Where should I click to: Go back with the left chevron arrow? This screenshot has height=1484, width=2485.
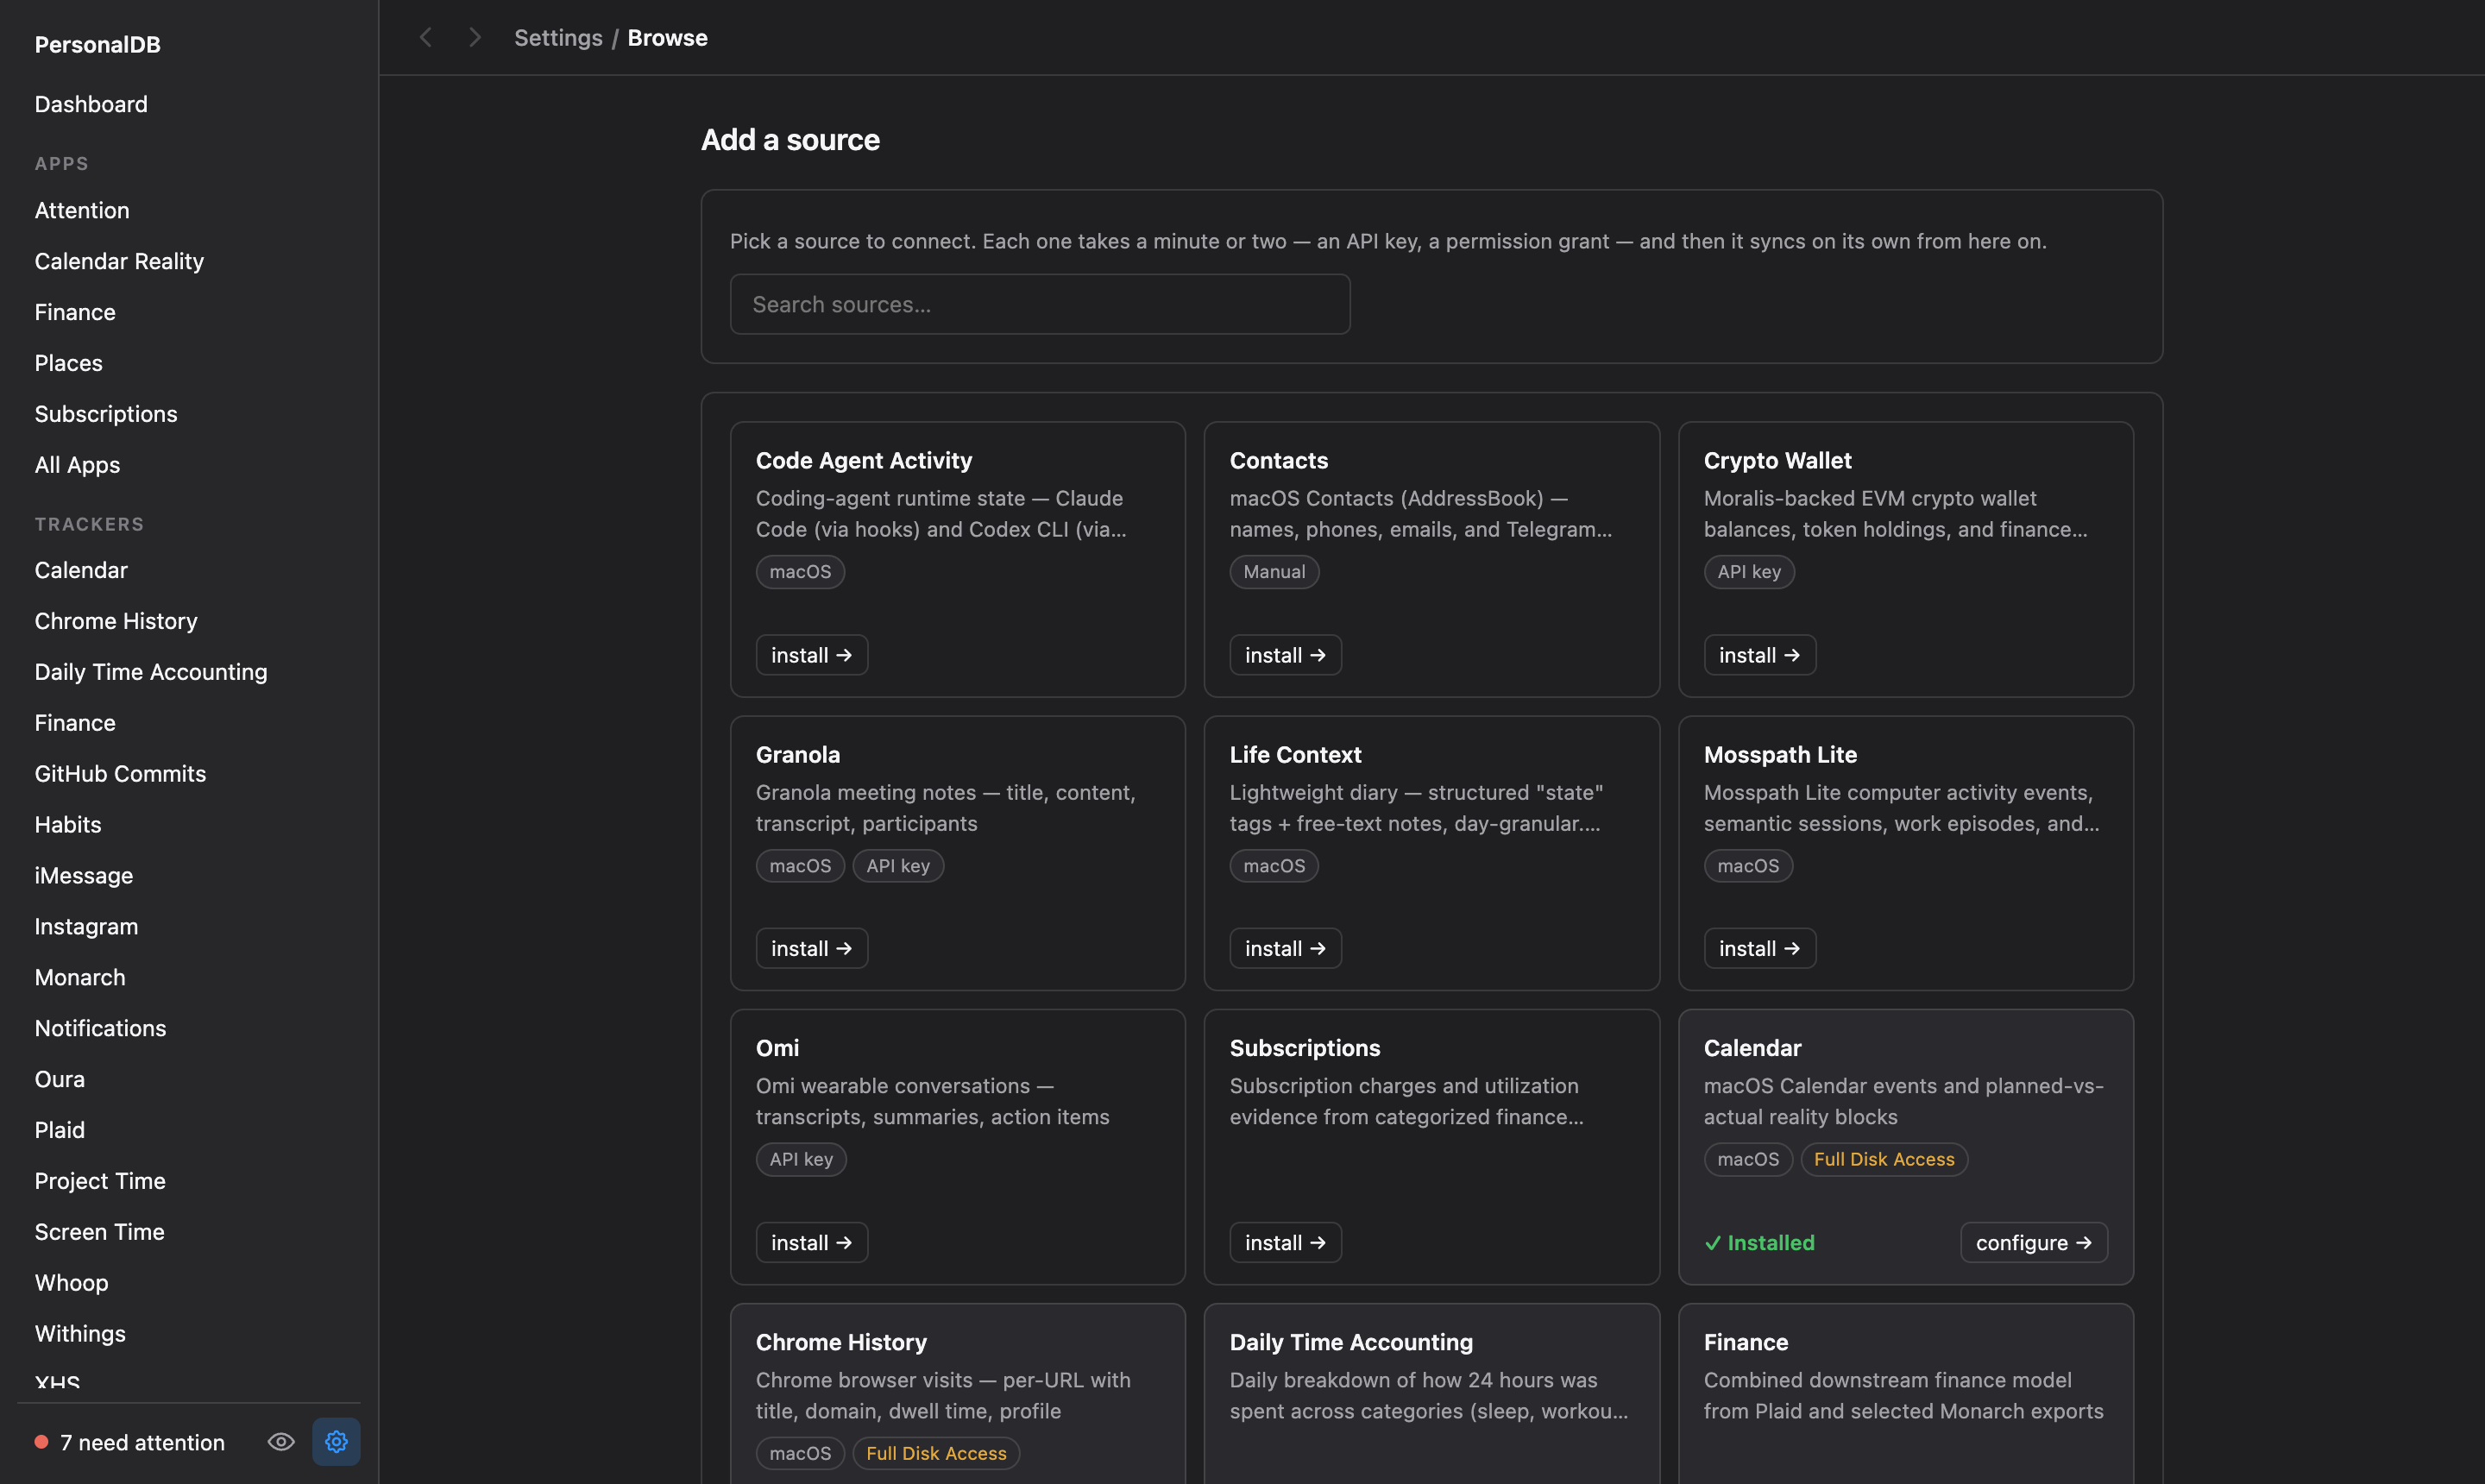[426, 38]
